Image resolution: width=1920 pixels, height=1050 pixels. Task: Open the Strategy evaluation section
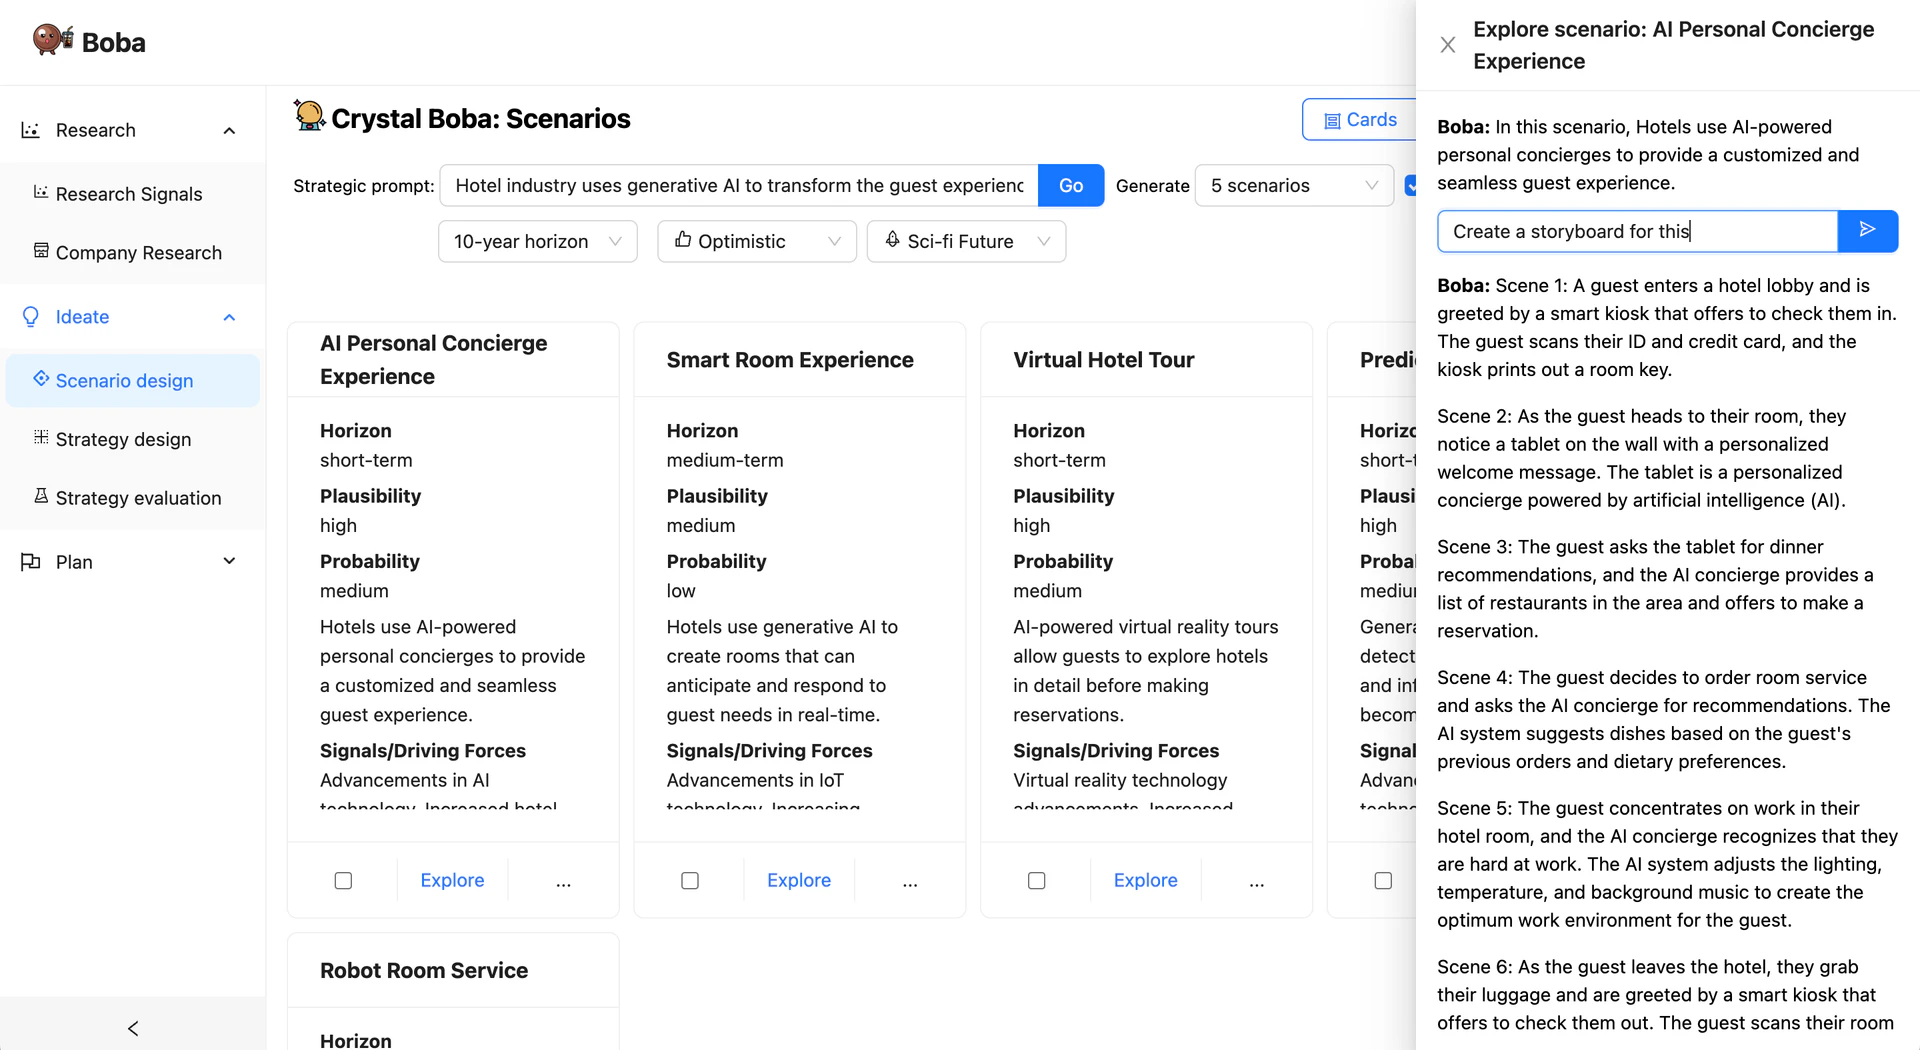click(x=138, y=498)
